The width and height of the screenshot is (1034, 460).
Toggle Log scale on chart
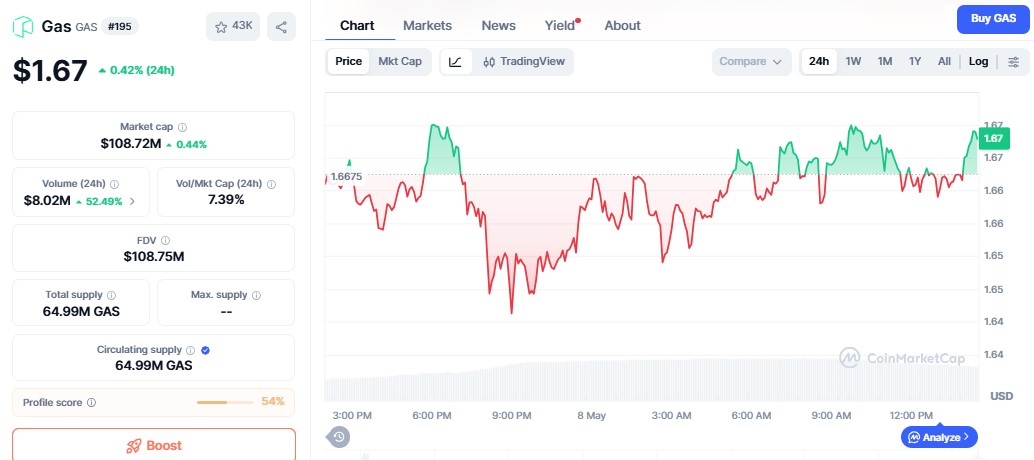click(979, 61)
